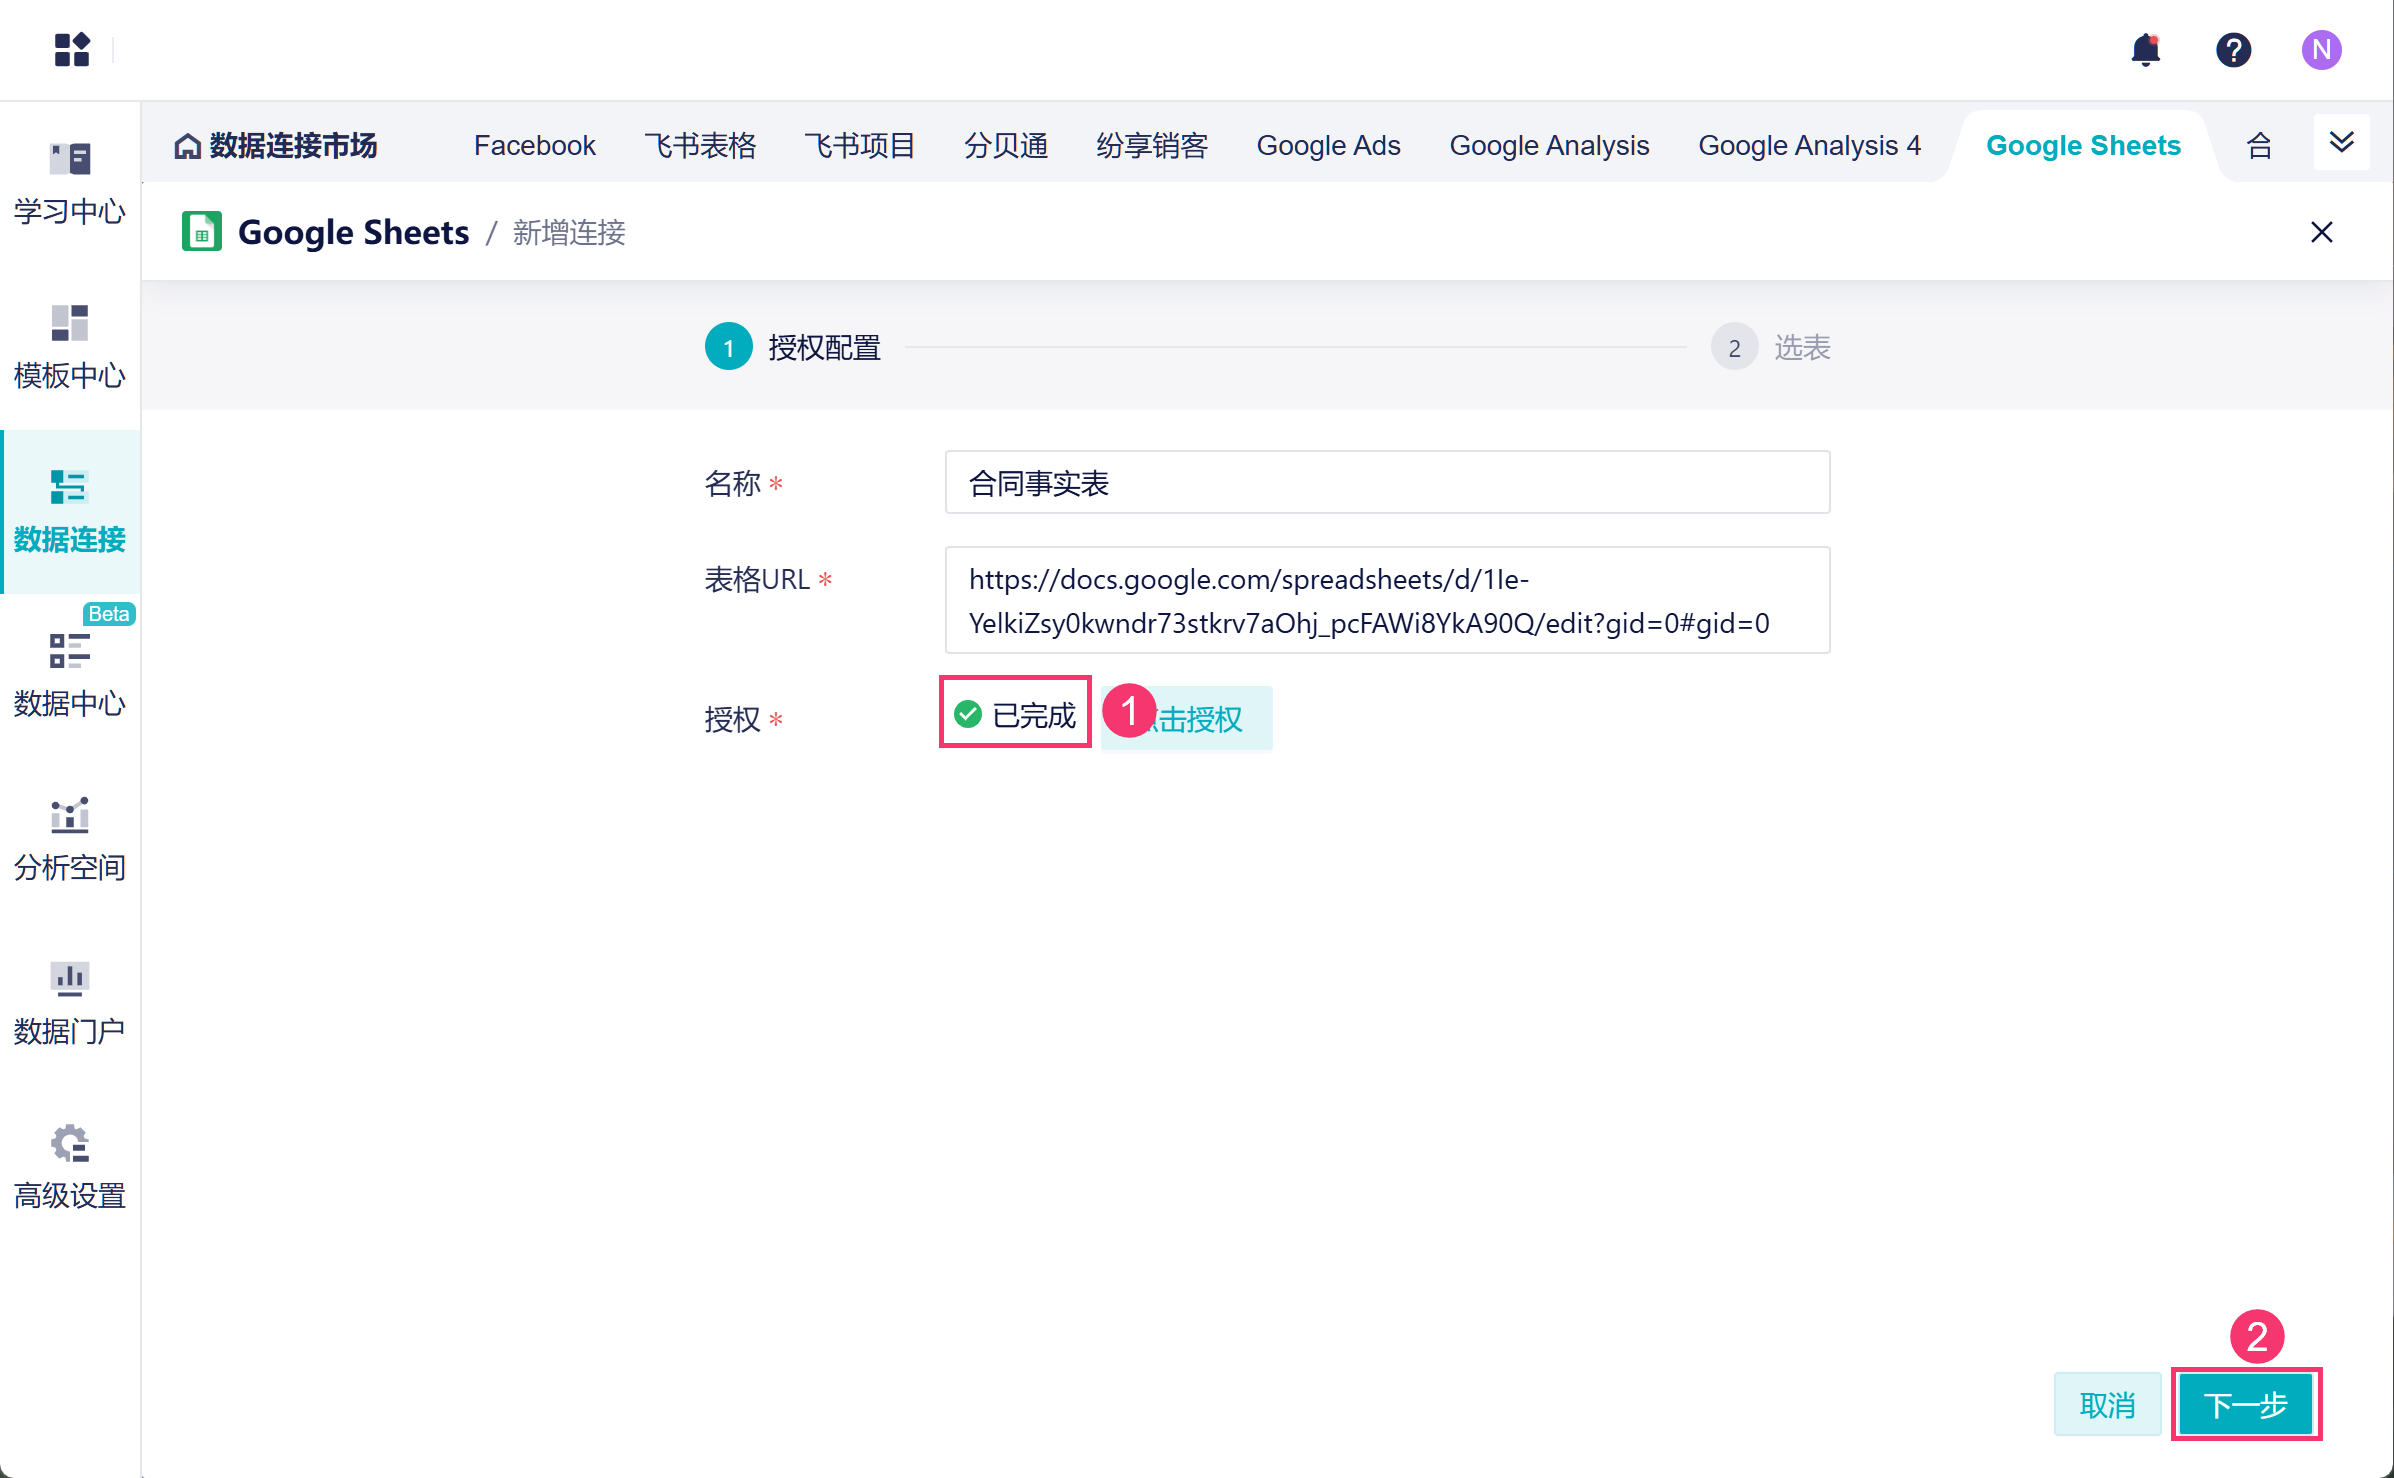The image size is (2394, 1478).
Task: Click the 下一步 button
Action: pyautogui.click(x=2245, y=1404)
